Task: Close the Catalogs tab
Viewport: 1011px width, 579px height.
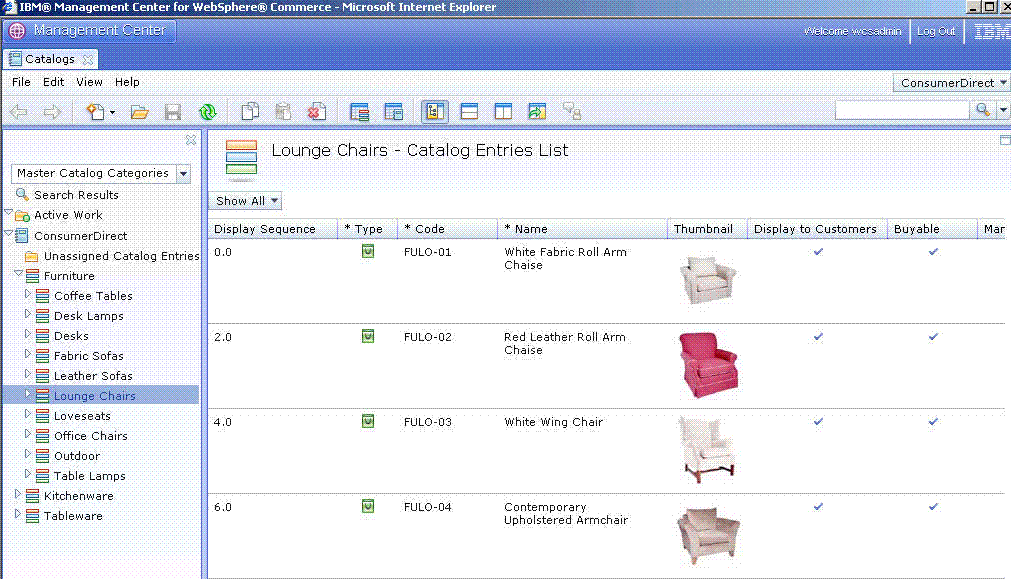Action: click(88, 59)
